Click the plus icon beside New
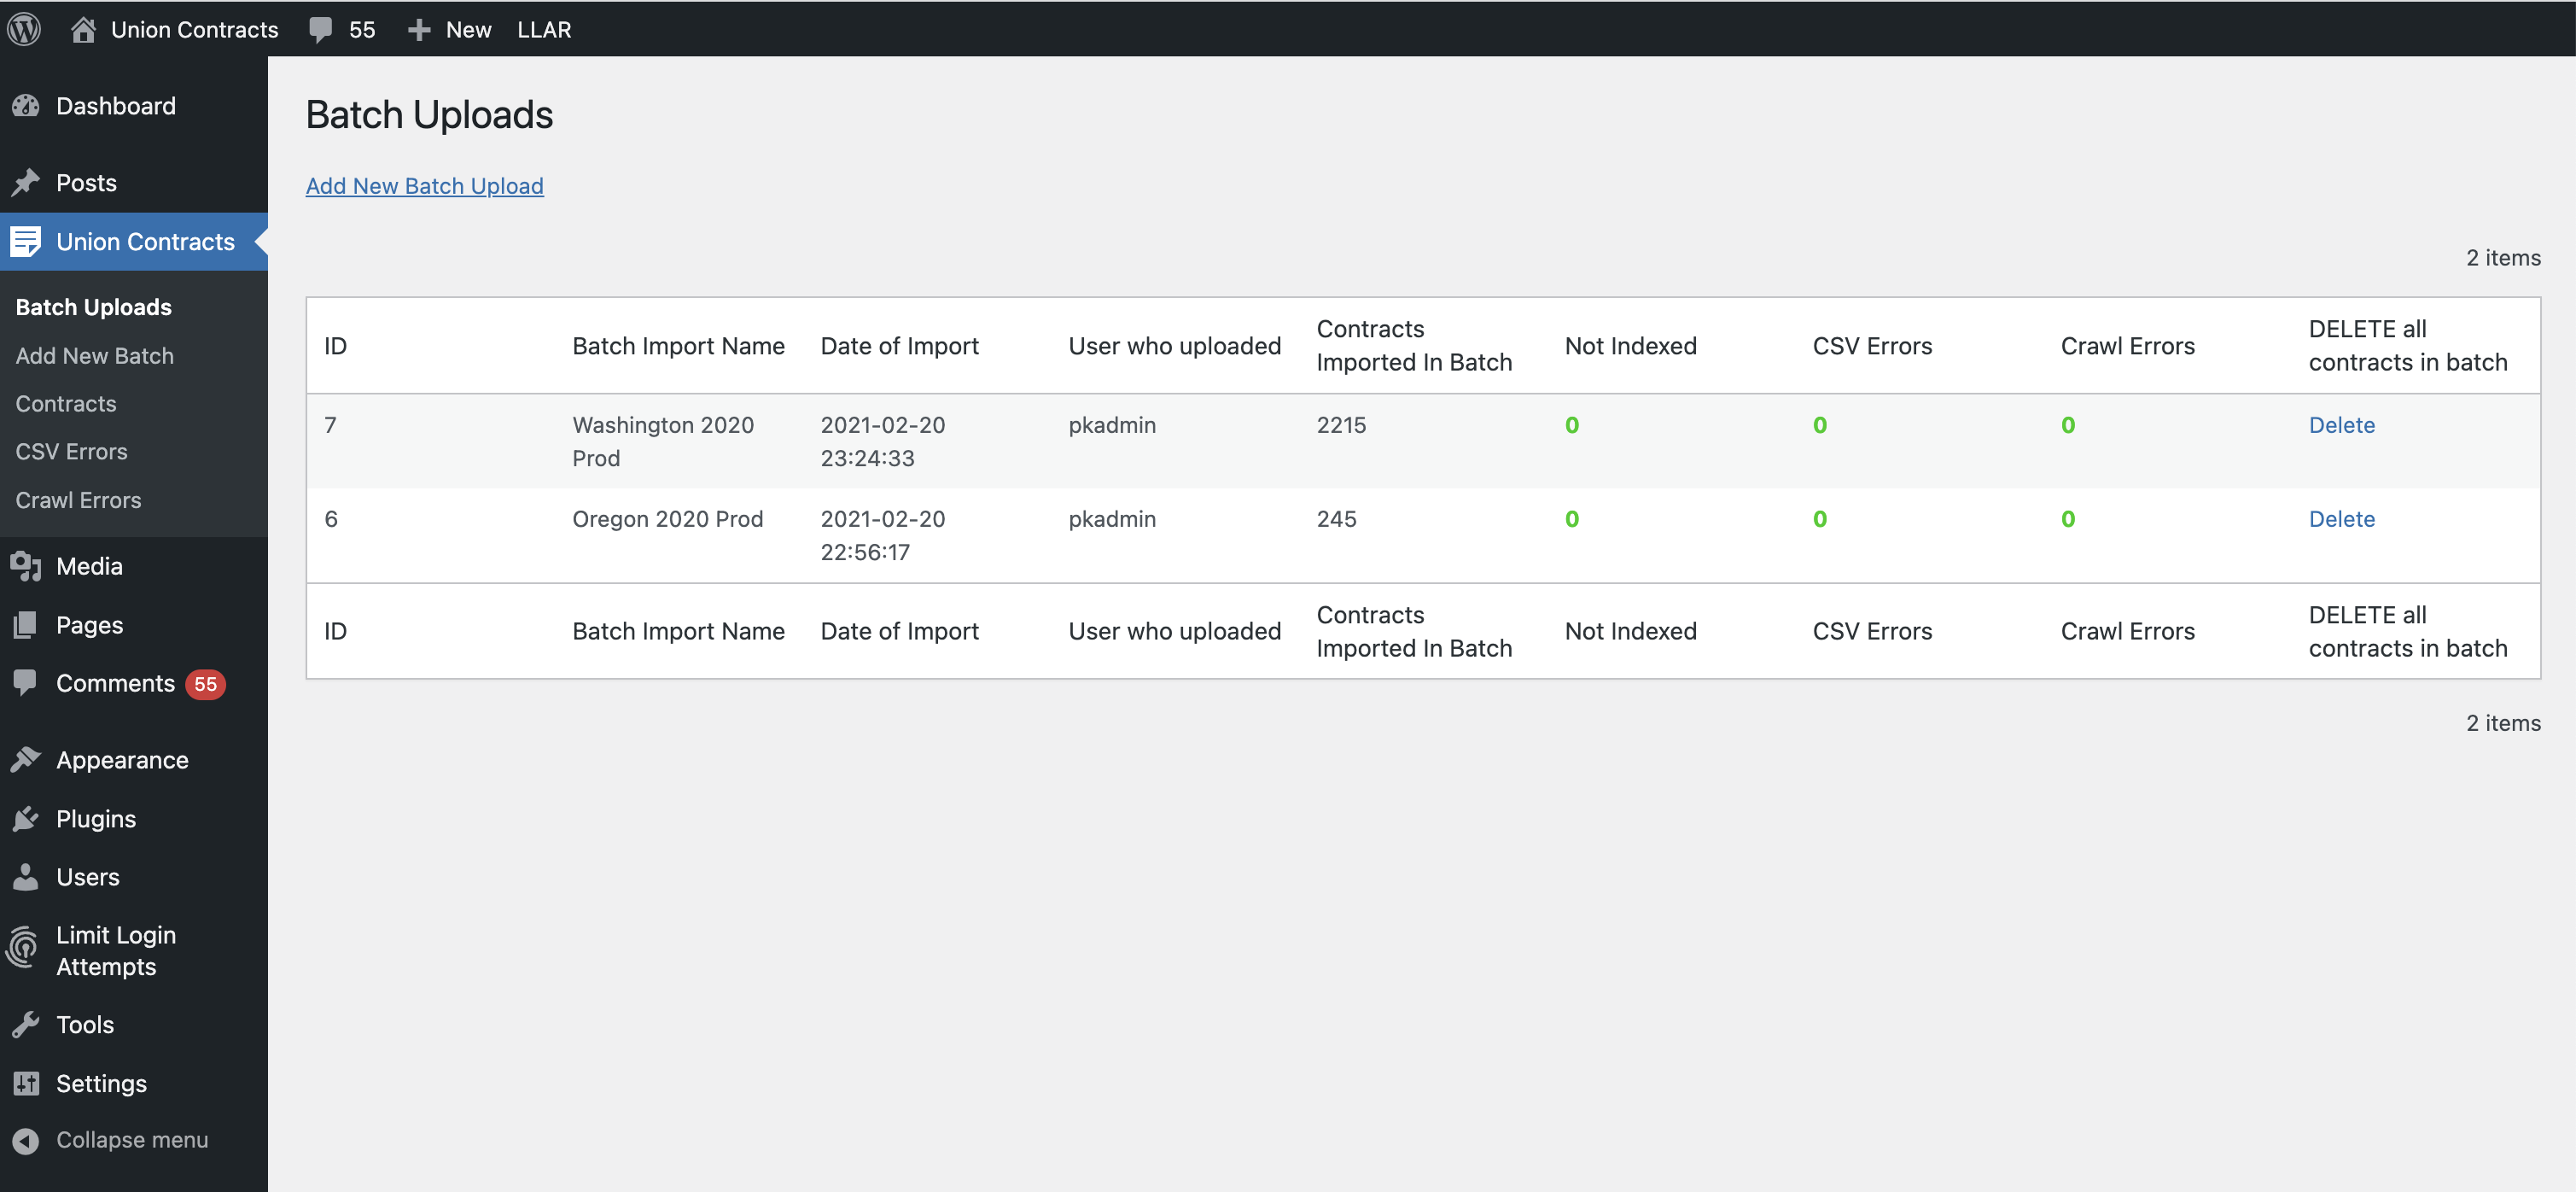Viewport: 2576px width, 1192px height. click(419, 30)
